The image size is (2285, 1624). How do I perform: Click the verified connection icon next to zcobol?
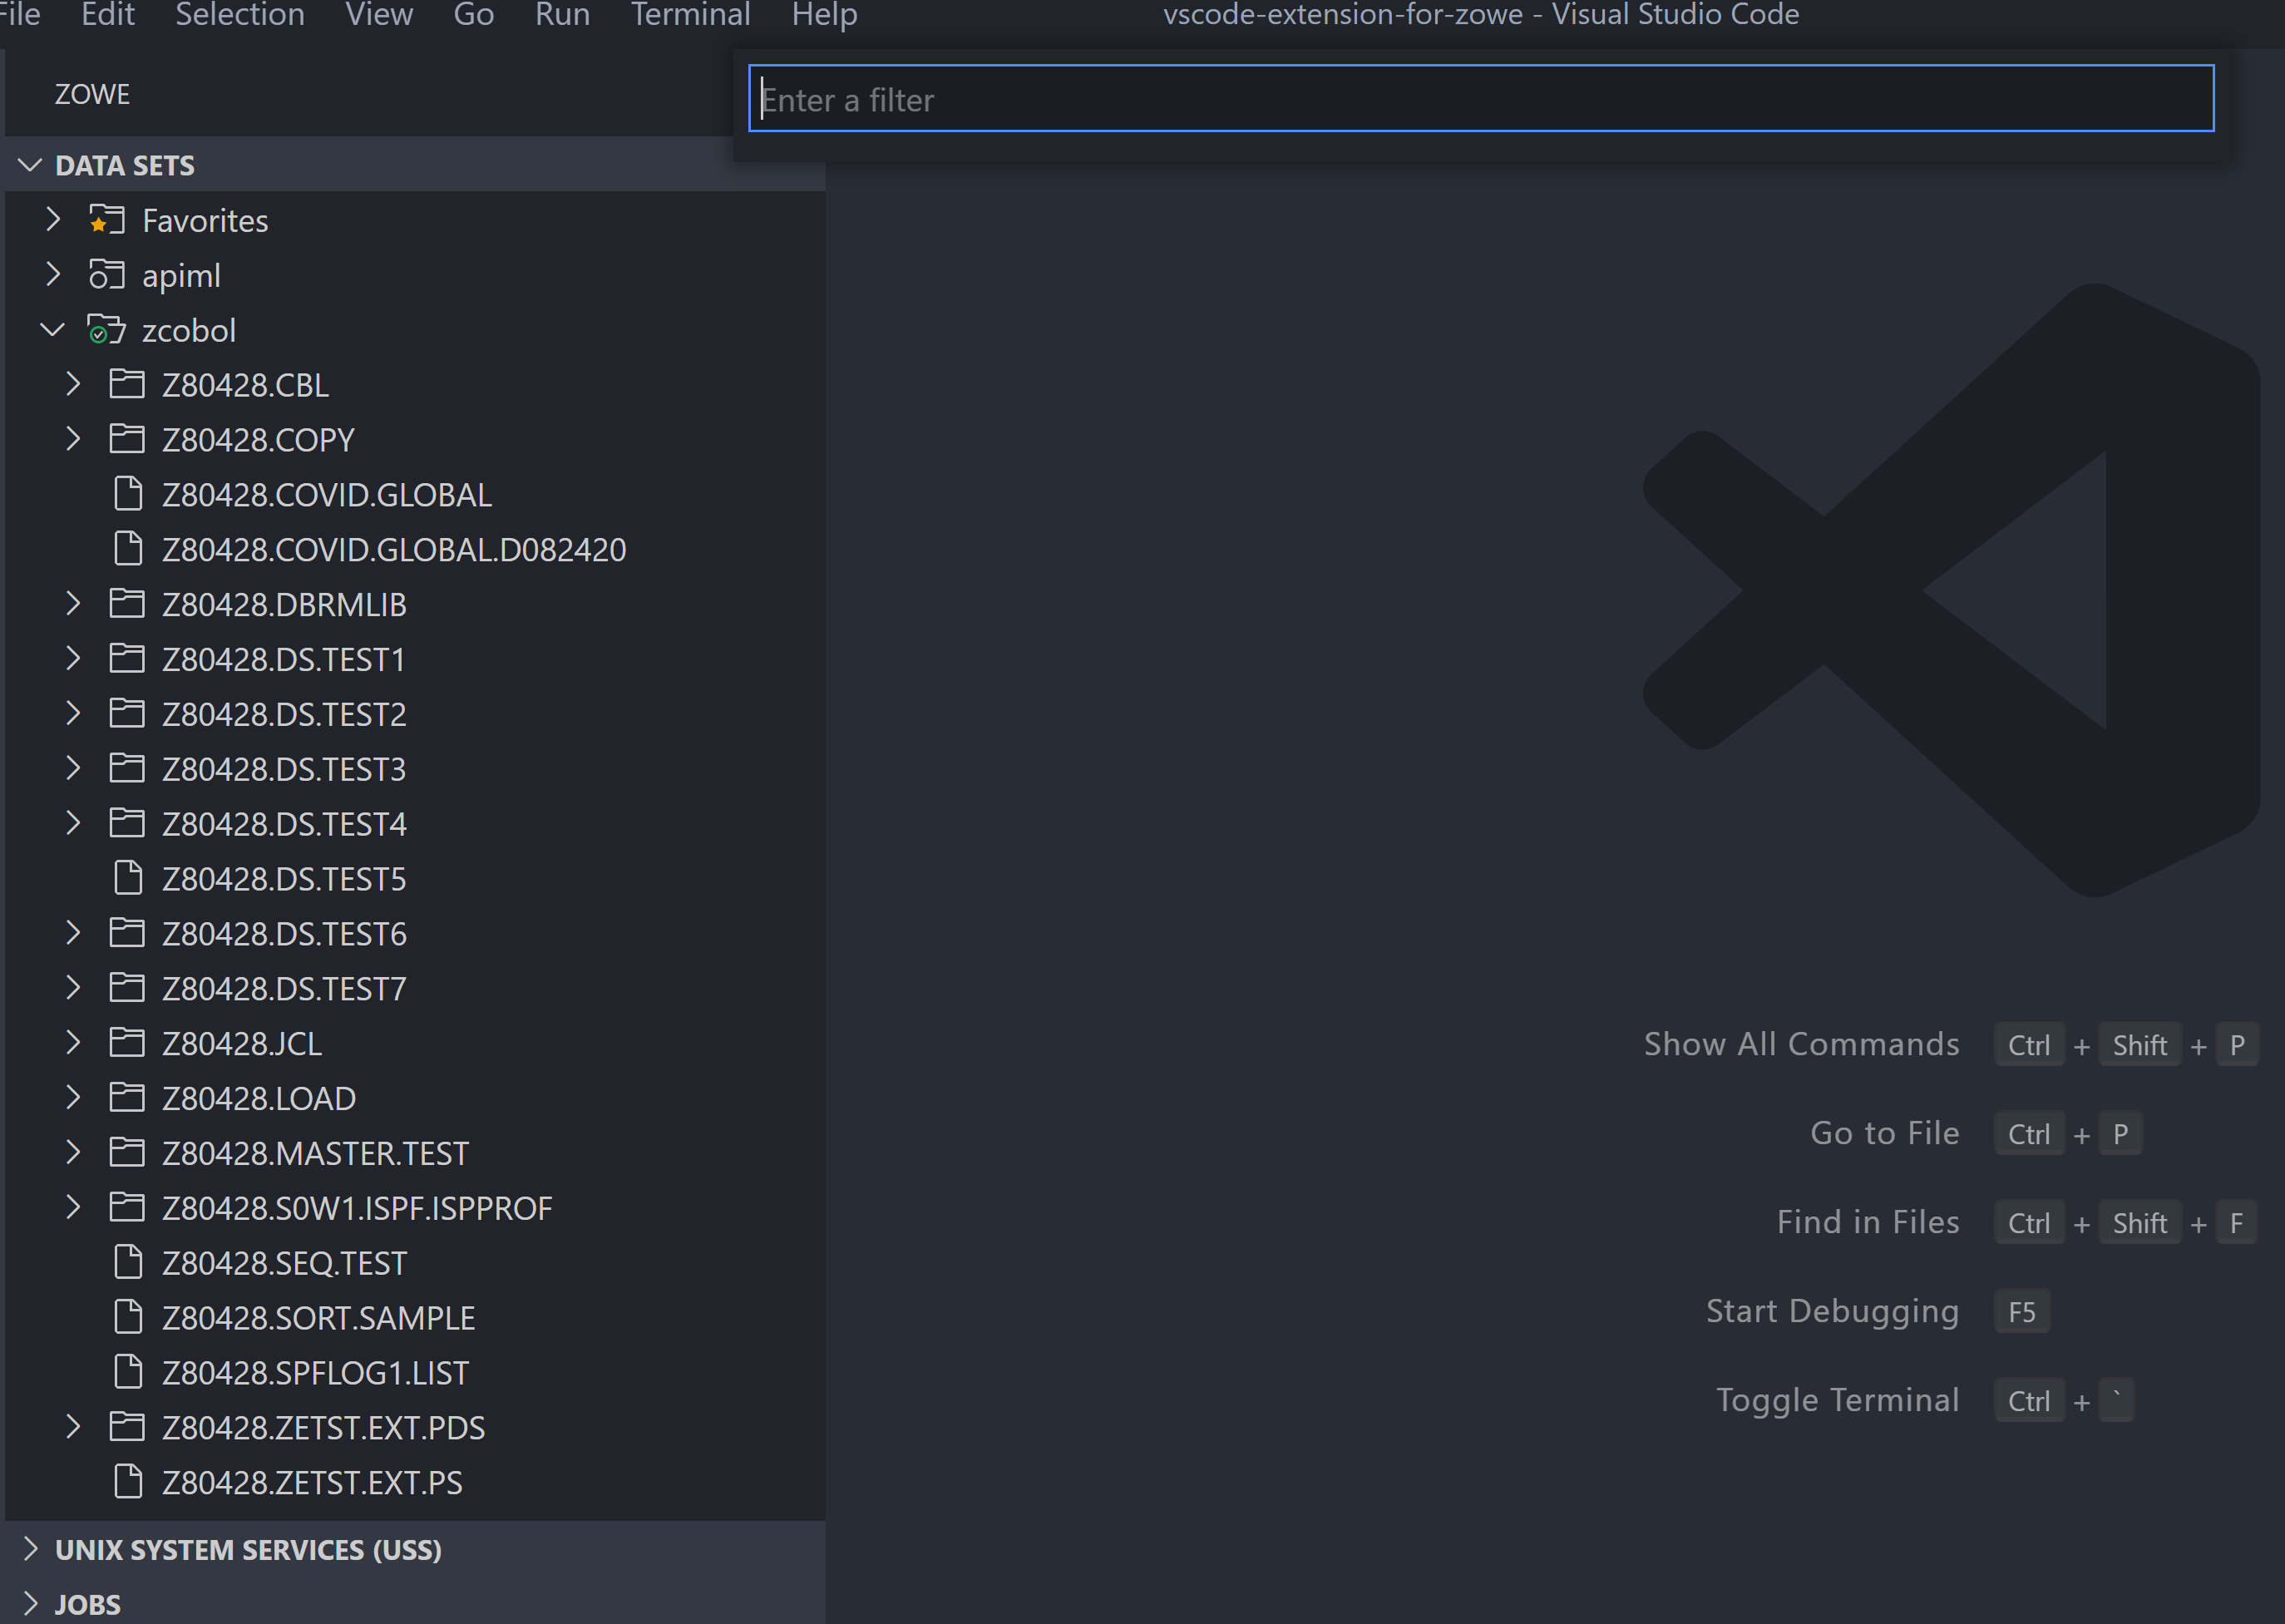[106, 330]
